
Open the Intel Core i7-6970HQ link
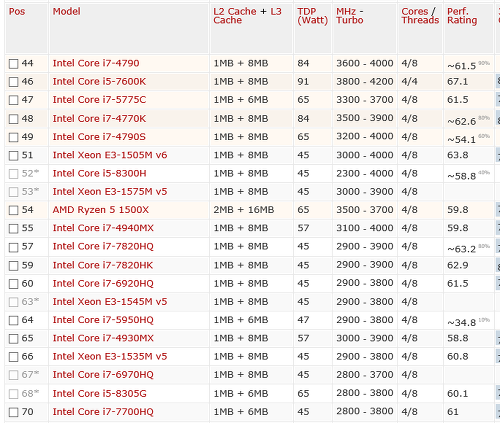[103, 375]
